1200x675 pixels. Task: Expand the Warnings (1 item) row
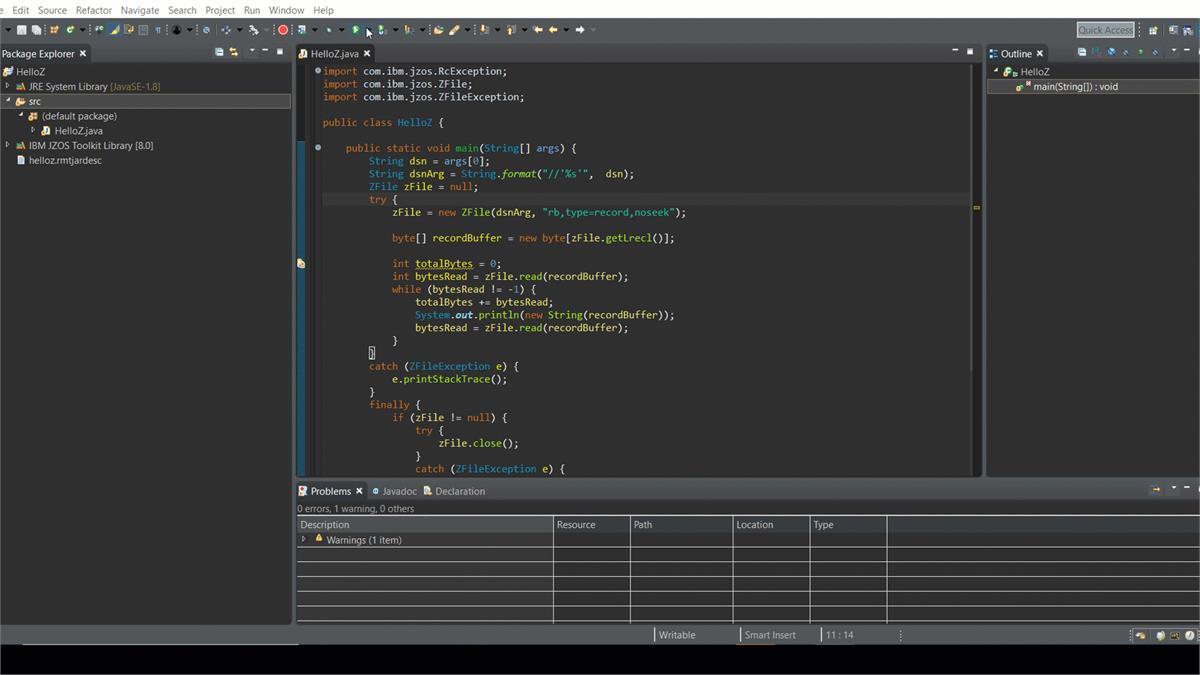pos(304,540)
